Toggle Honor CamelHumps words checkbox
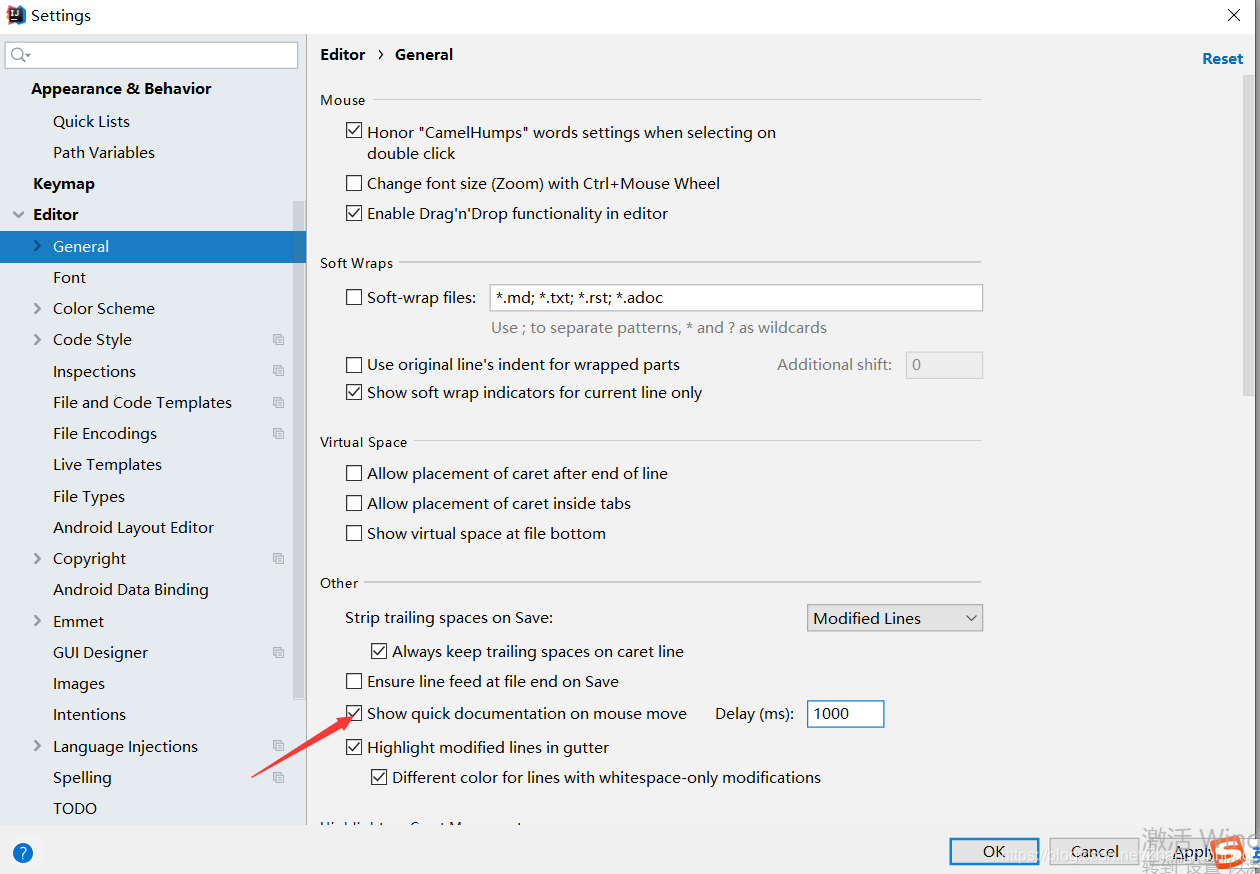 coord(354,131)
